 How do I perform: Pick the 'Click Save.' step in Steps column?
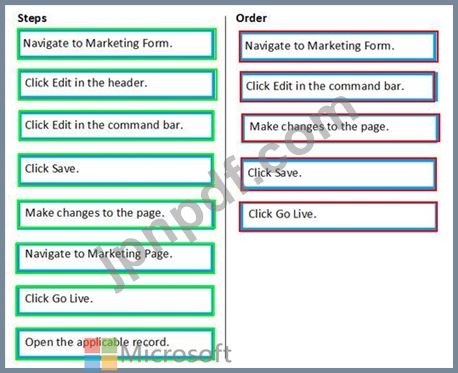116,170
